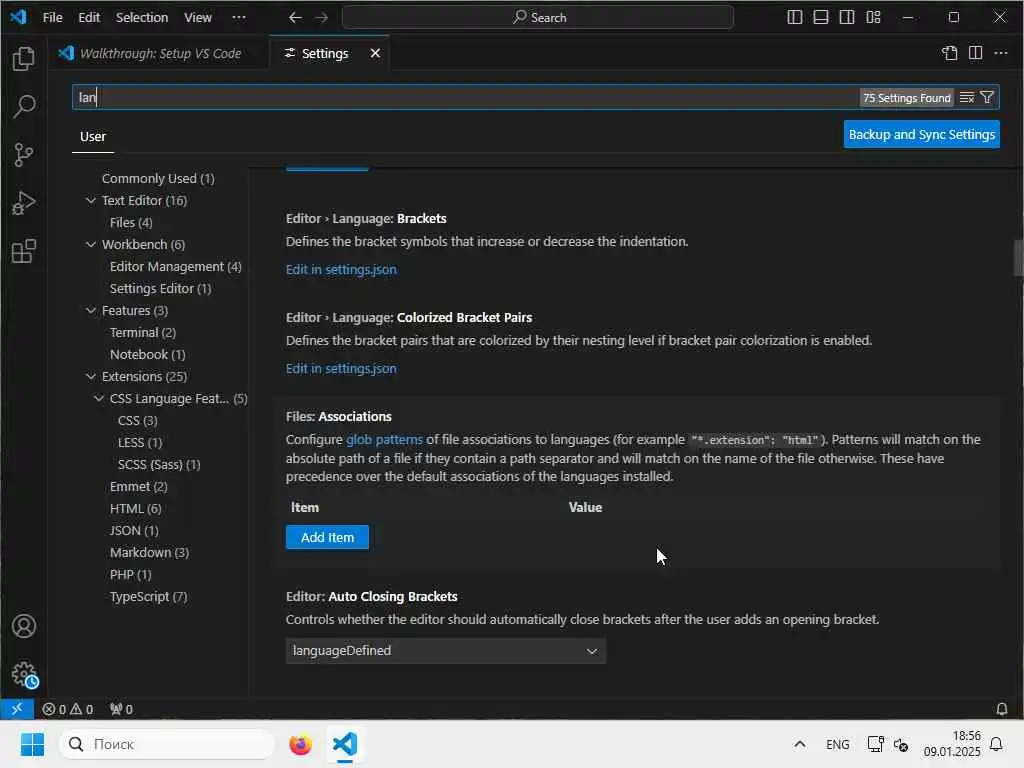Split editor right icon
Image resolution: width=1024 pixels, height=768 pixels.
point(975,53)
